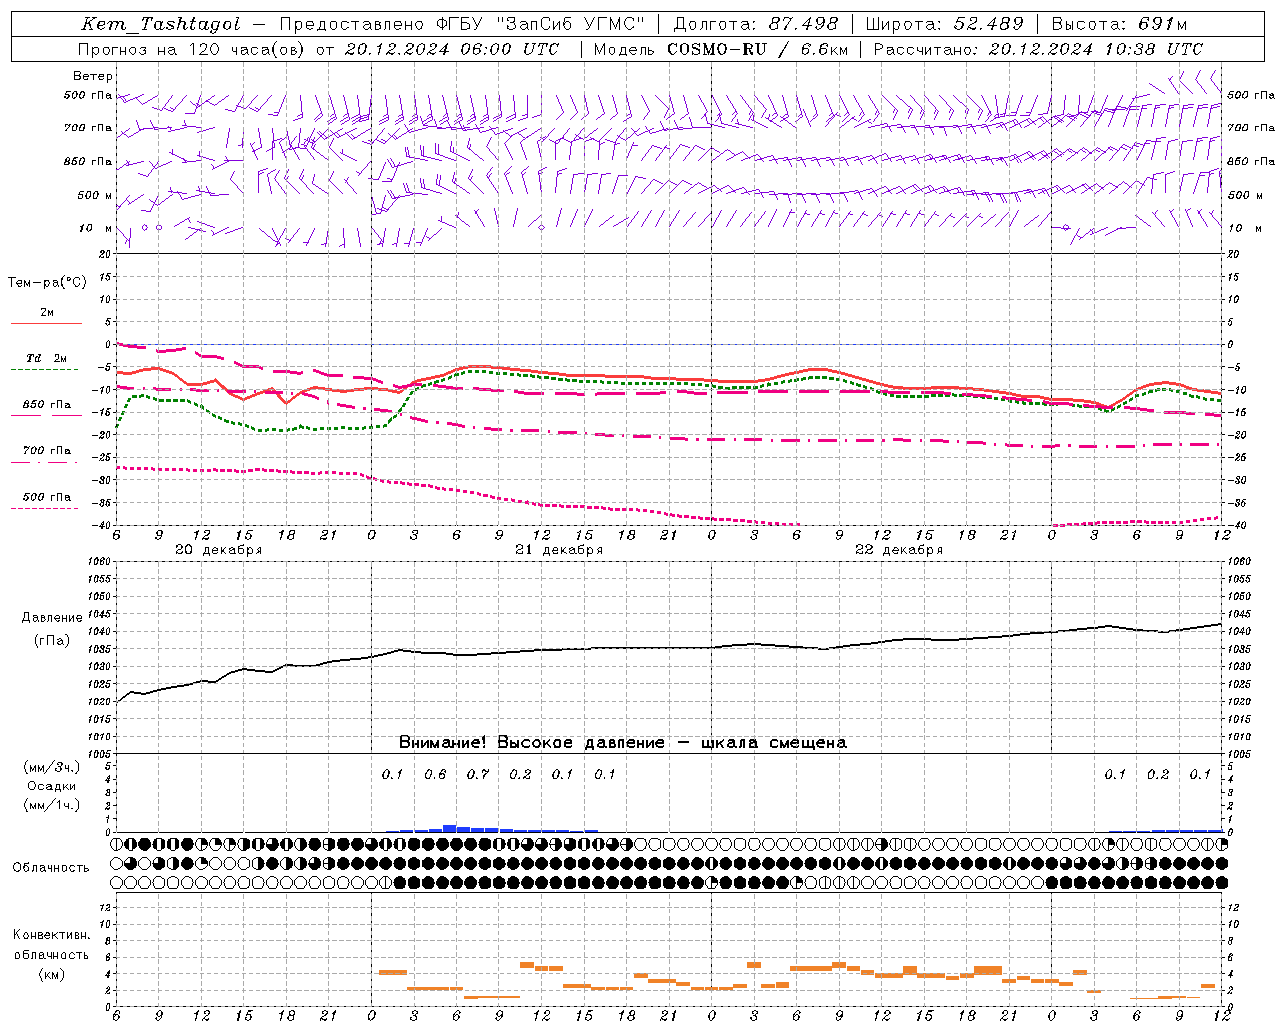Viewport: 1280px width, 1024px height.
Task: Click the (гПа) unit label under Давление
Action: point(52,641)
